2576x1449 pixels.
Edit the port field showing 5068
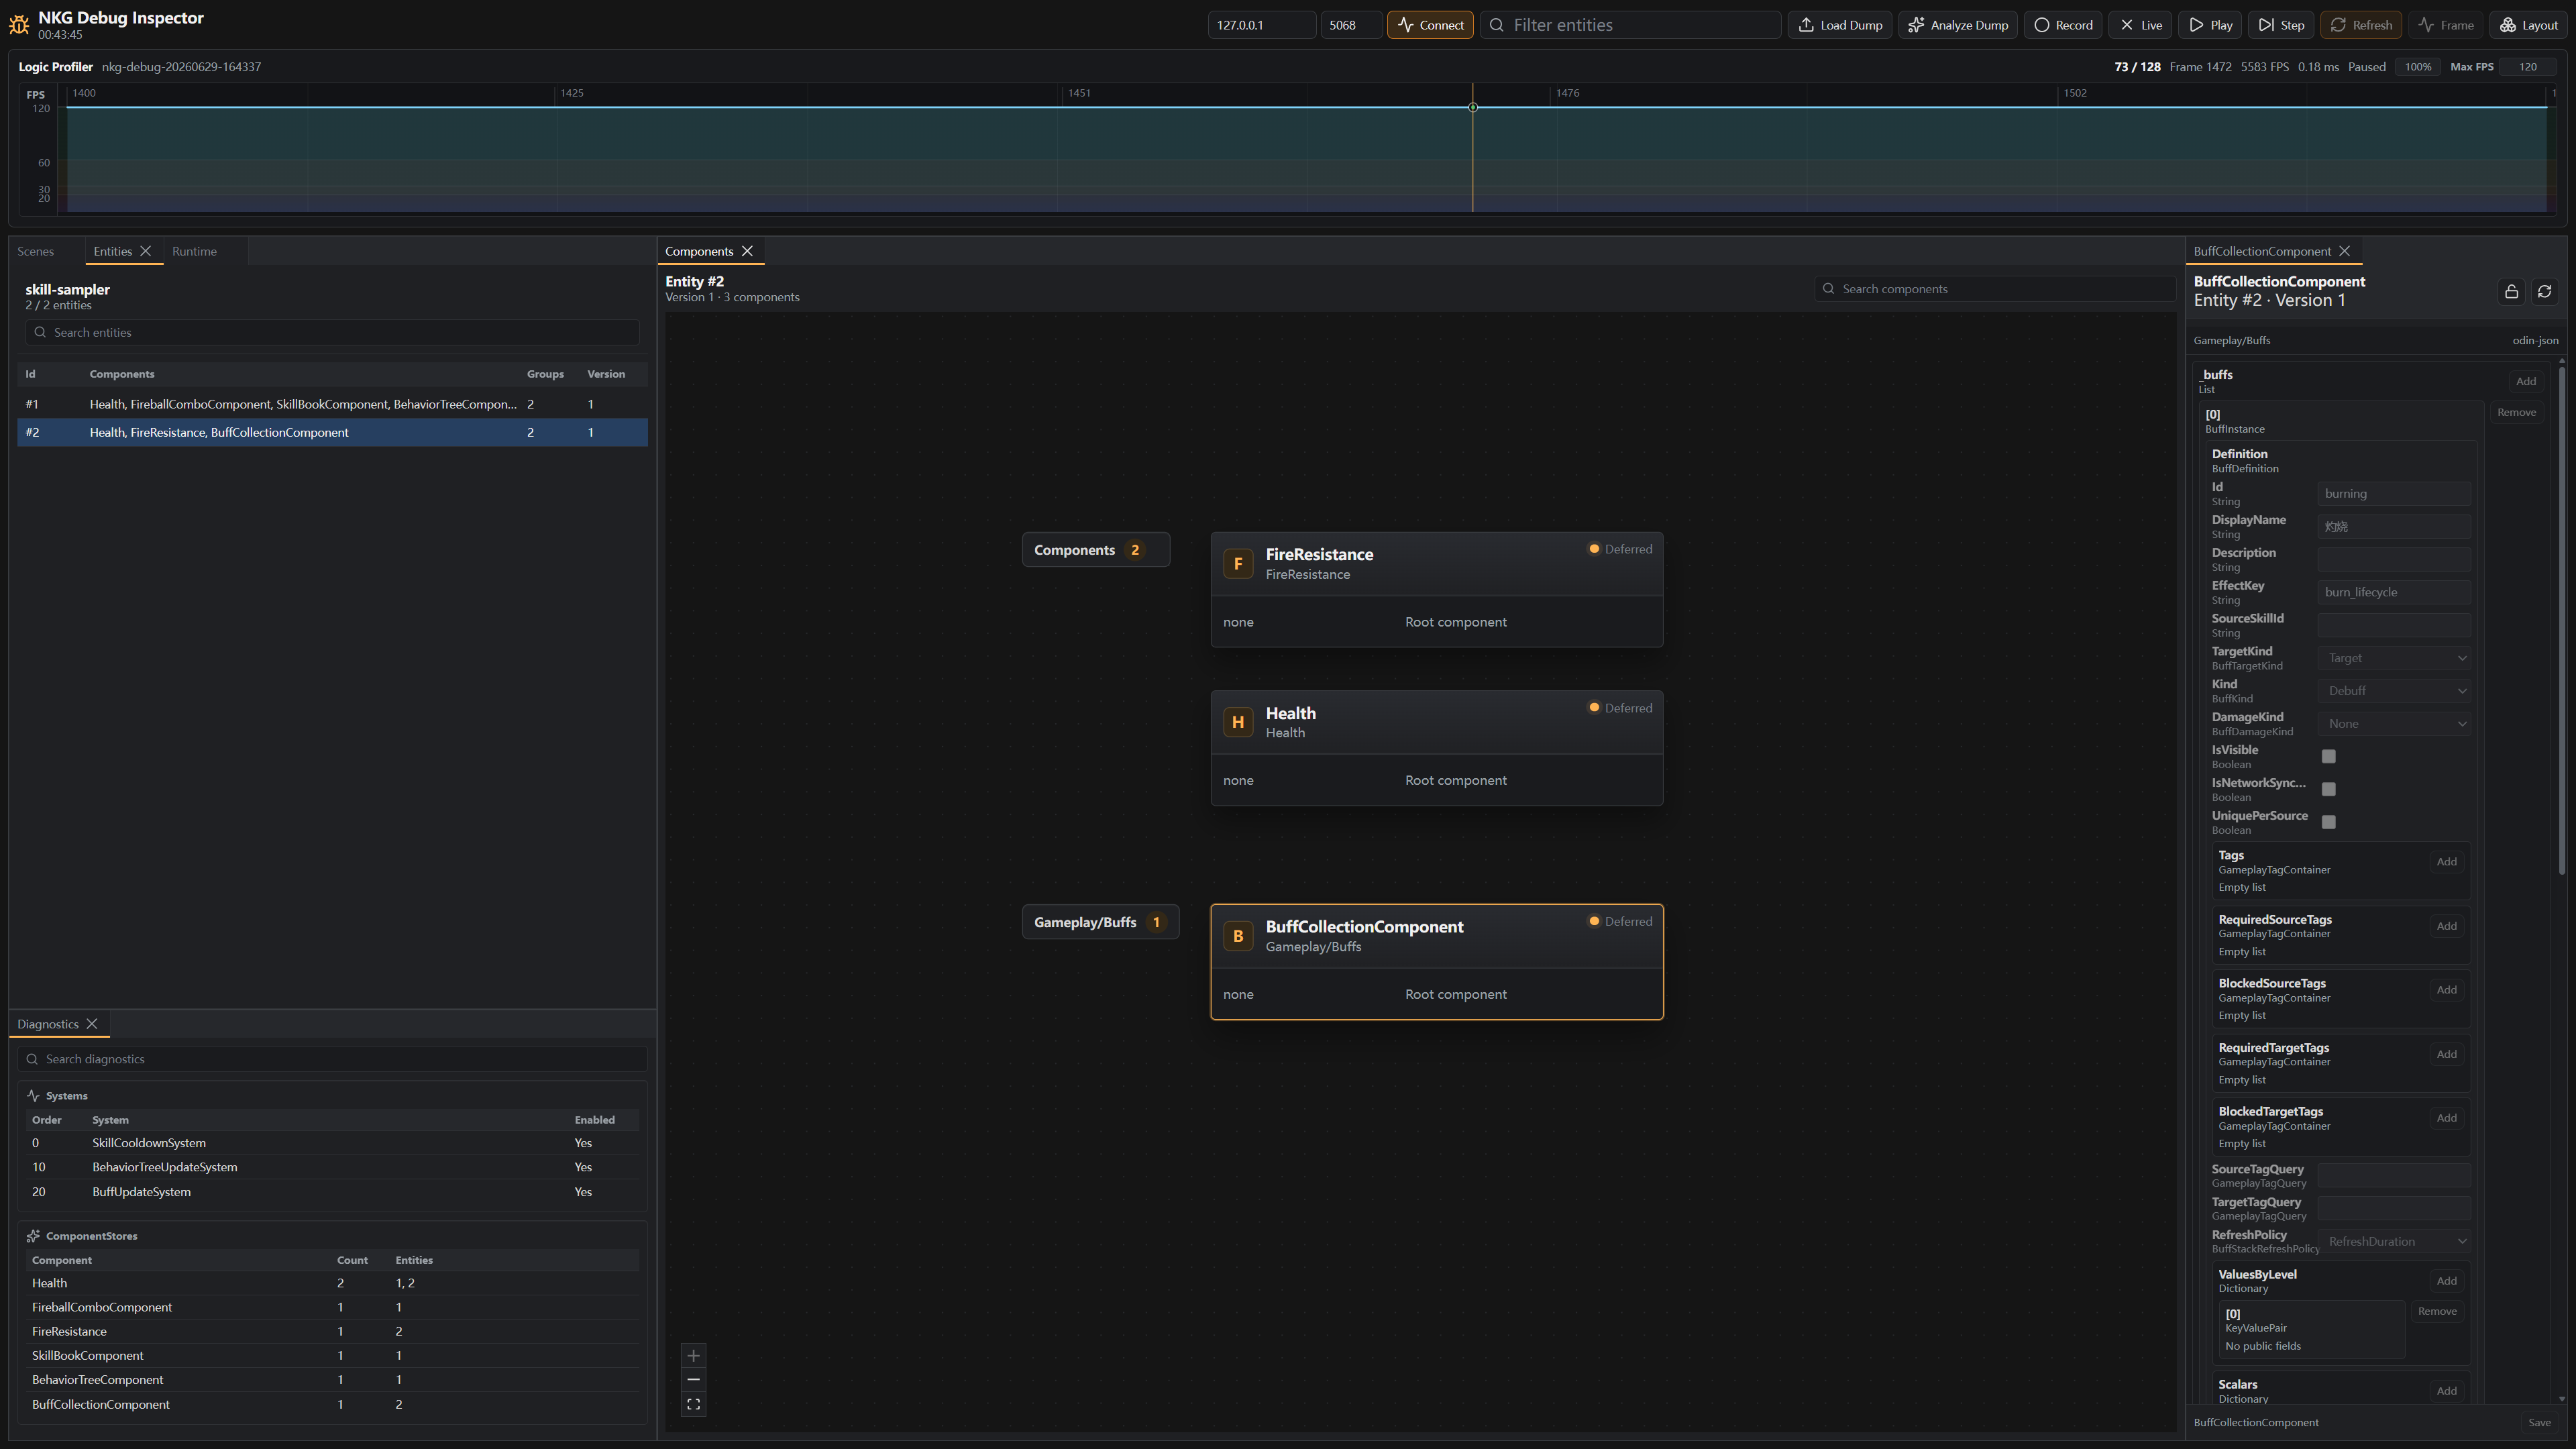point(1351,25)
